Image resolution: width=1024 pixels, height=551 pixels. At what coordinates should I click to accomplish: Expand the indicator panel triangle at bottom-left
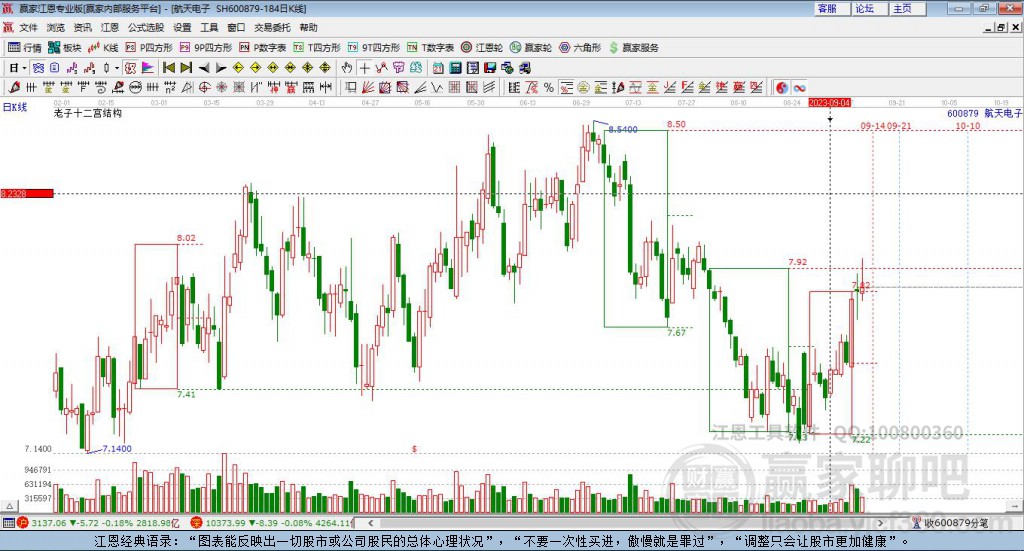tap(9, 506)
